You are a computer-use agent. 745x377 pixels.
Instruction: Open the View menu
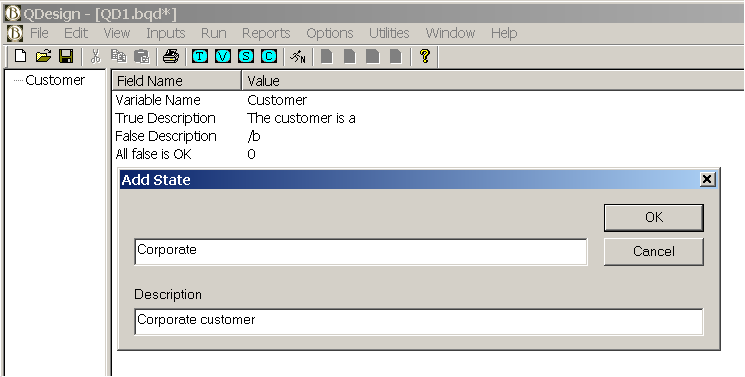[116, 33]
